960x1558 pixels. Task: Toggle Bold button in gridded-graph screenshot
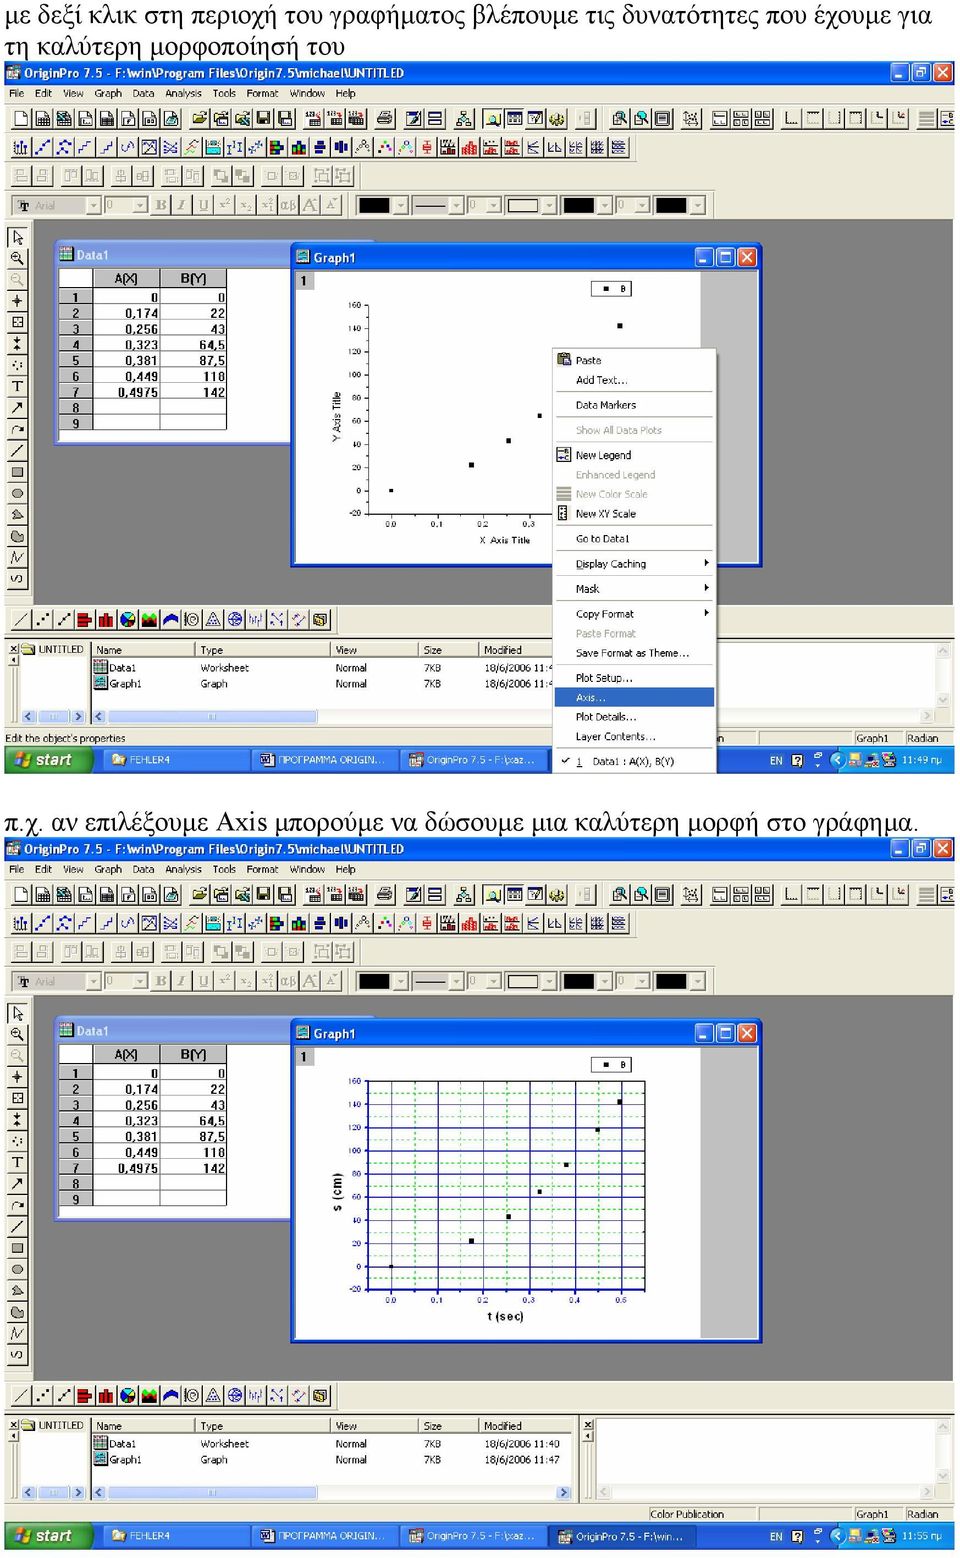tap(160, 981)
